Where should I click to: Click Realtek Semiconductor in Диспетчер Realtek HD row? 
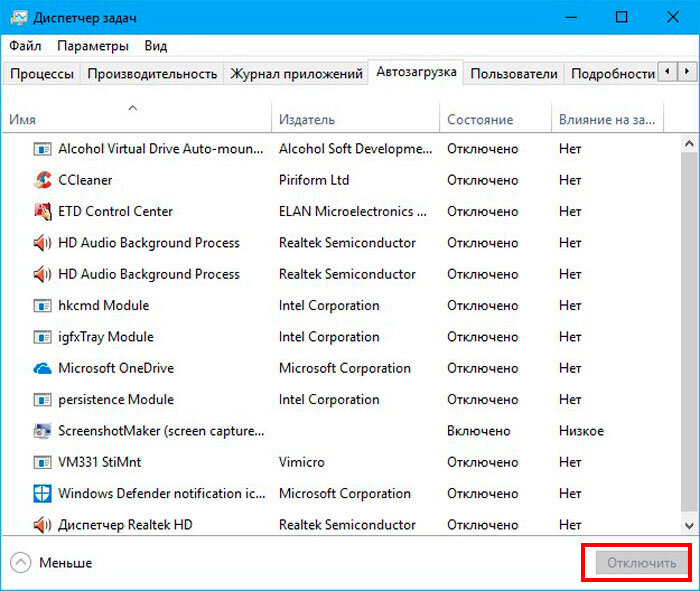tap(347, 525)
